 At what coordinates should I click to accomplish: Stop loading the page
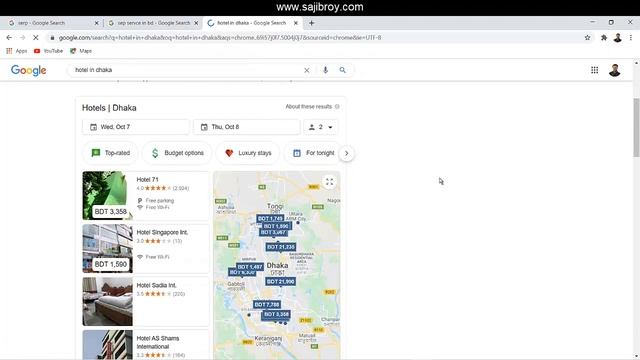coord(36,38)
